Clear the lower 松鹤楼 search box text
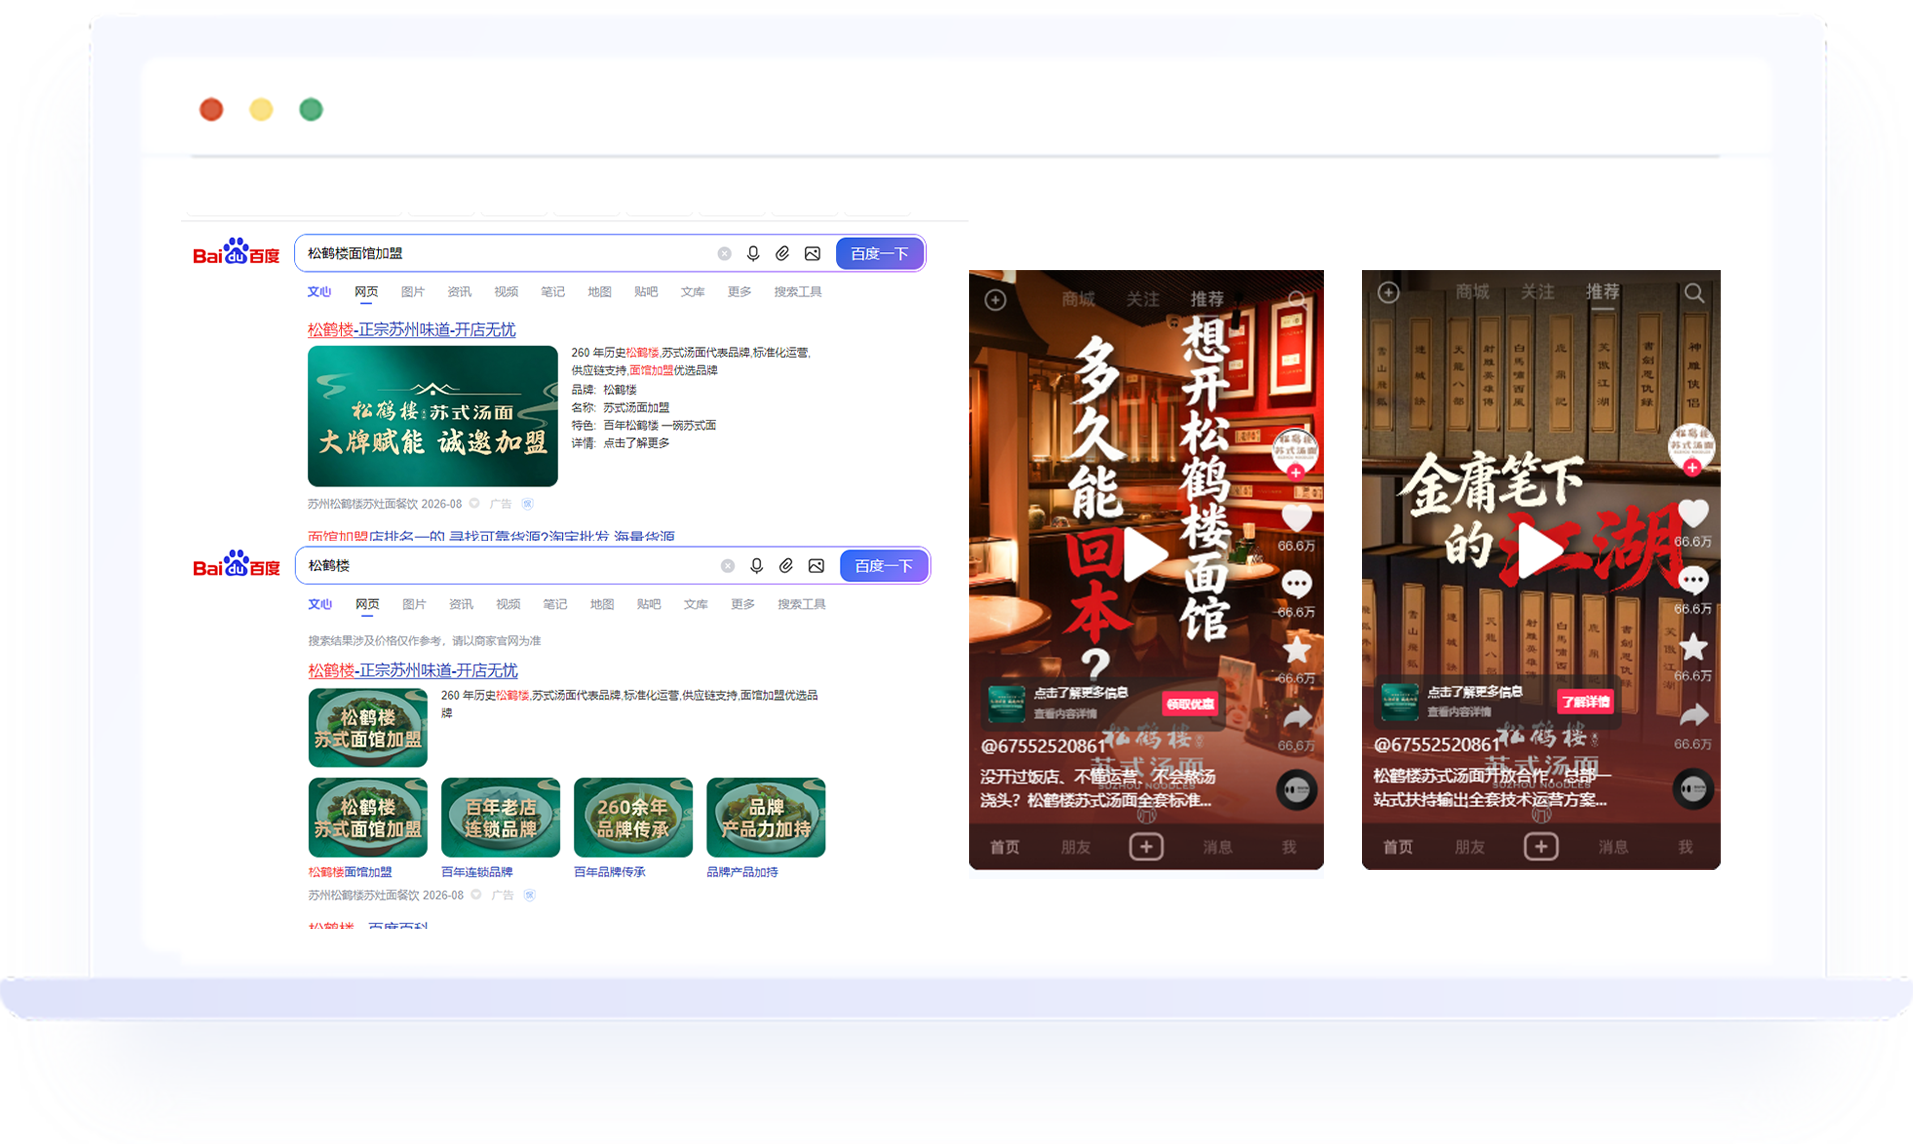Image resolution: width=1913 pixels, height=1144 pixels. point(728,566)
